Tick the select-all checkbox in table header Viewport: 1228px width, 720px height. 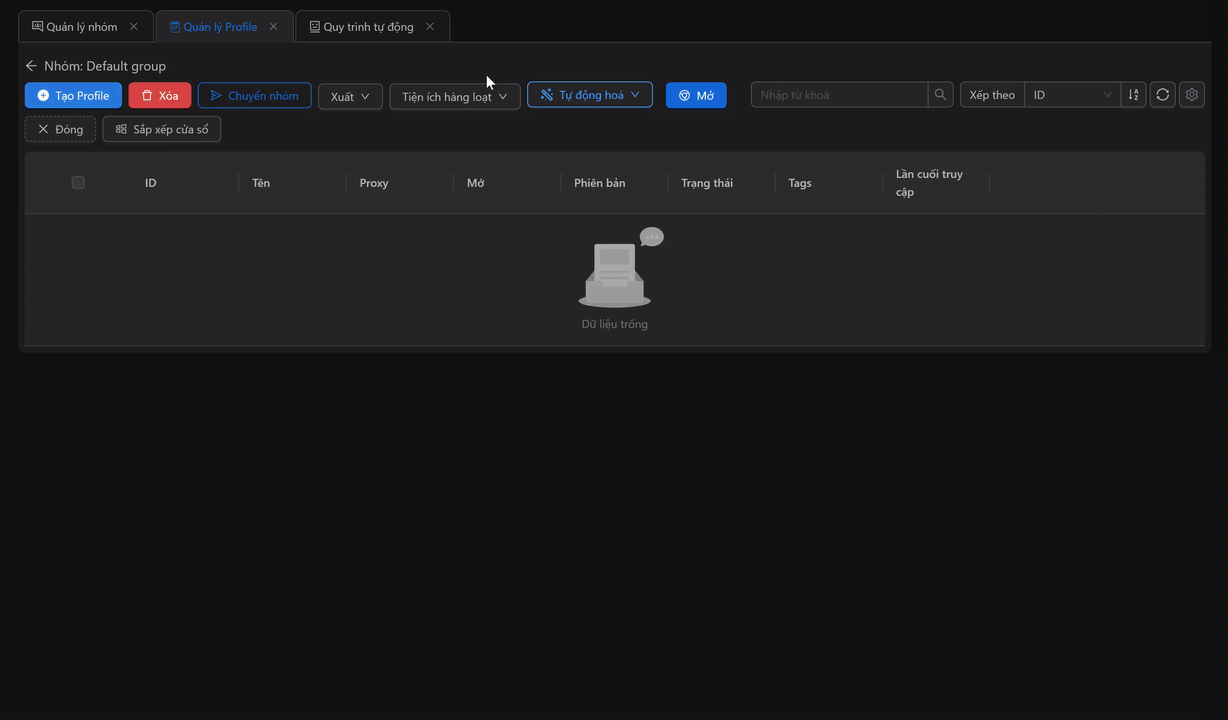pos(78,183)
